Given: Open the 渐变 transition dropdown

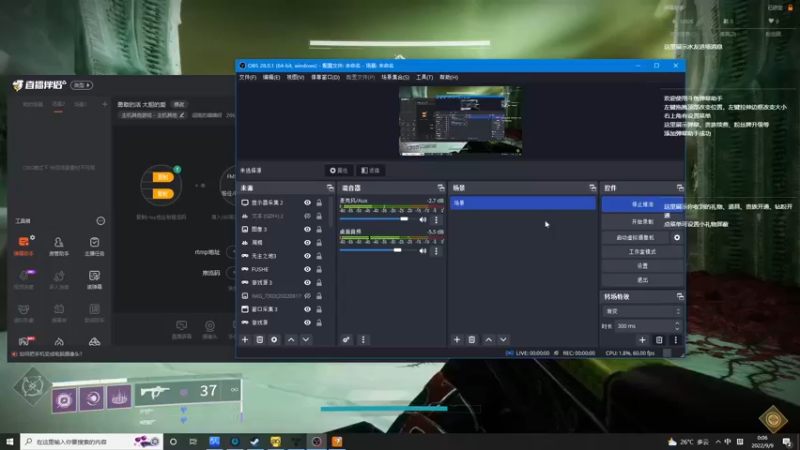Looking at the screenshot, I should [642, 311].
